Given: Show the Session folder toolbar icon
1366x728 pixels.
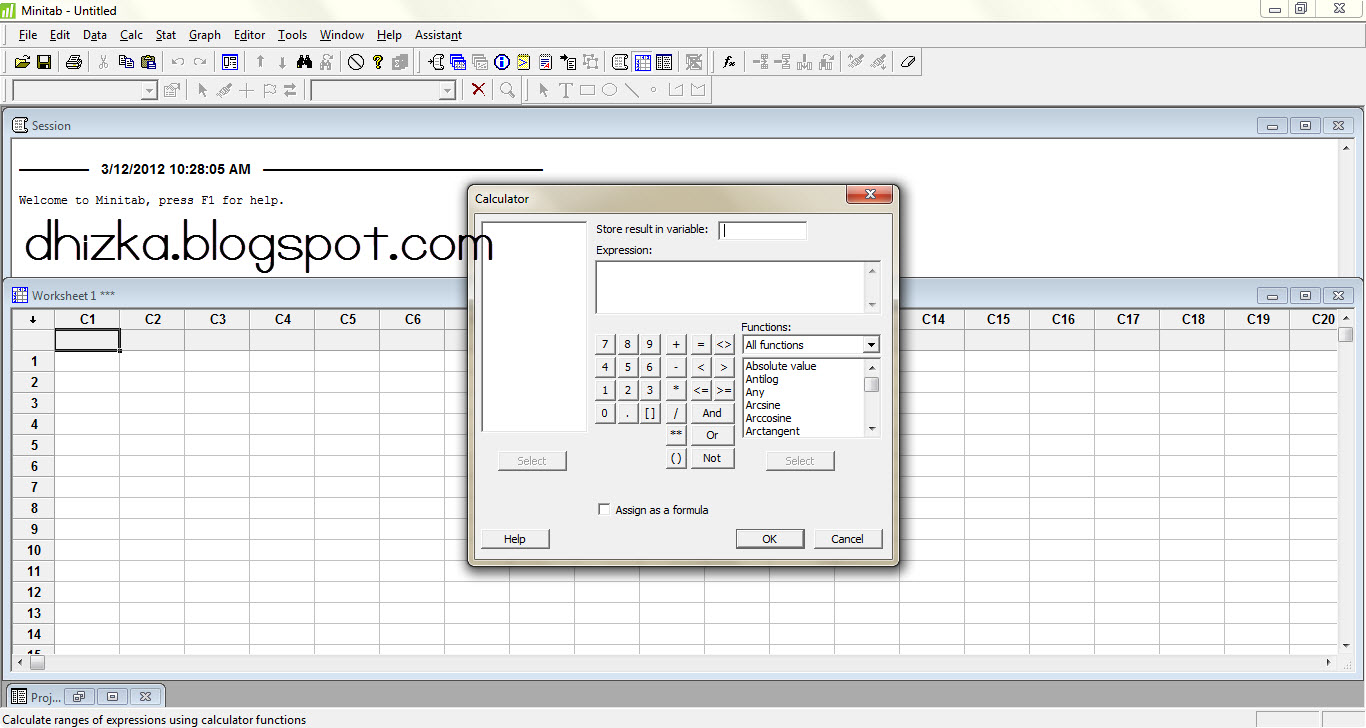Looking at the screenshot, I should (x=436, y=62).
